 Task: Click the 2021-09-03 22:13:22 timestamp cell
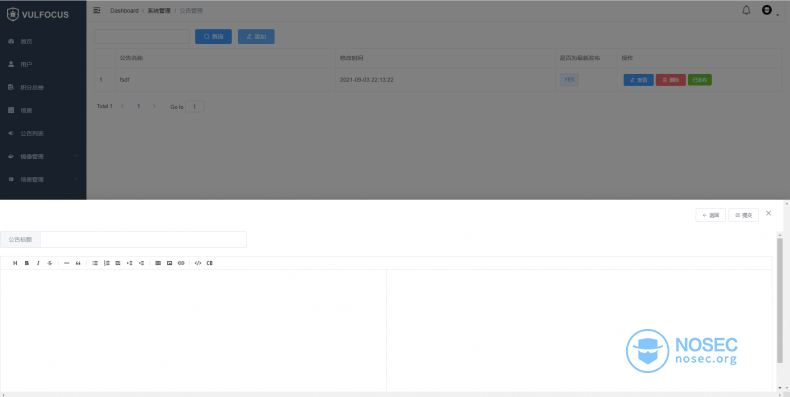click(445, 80)
